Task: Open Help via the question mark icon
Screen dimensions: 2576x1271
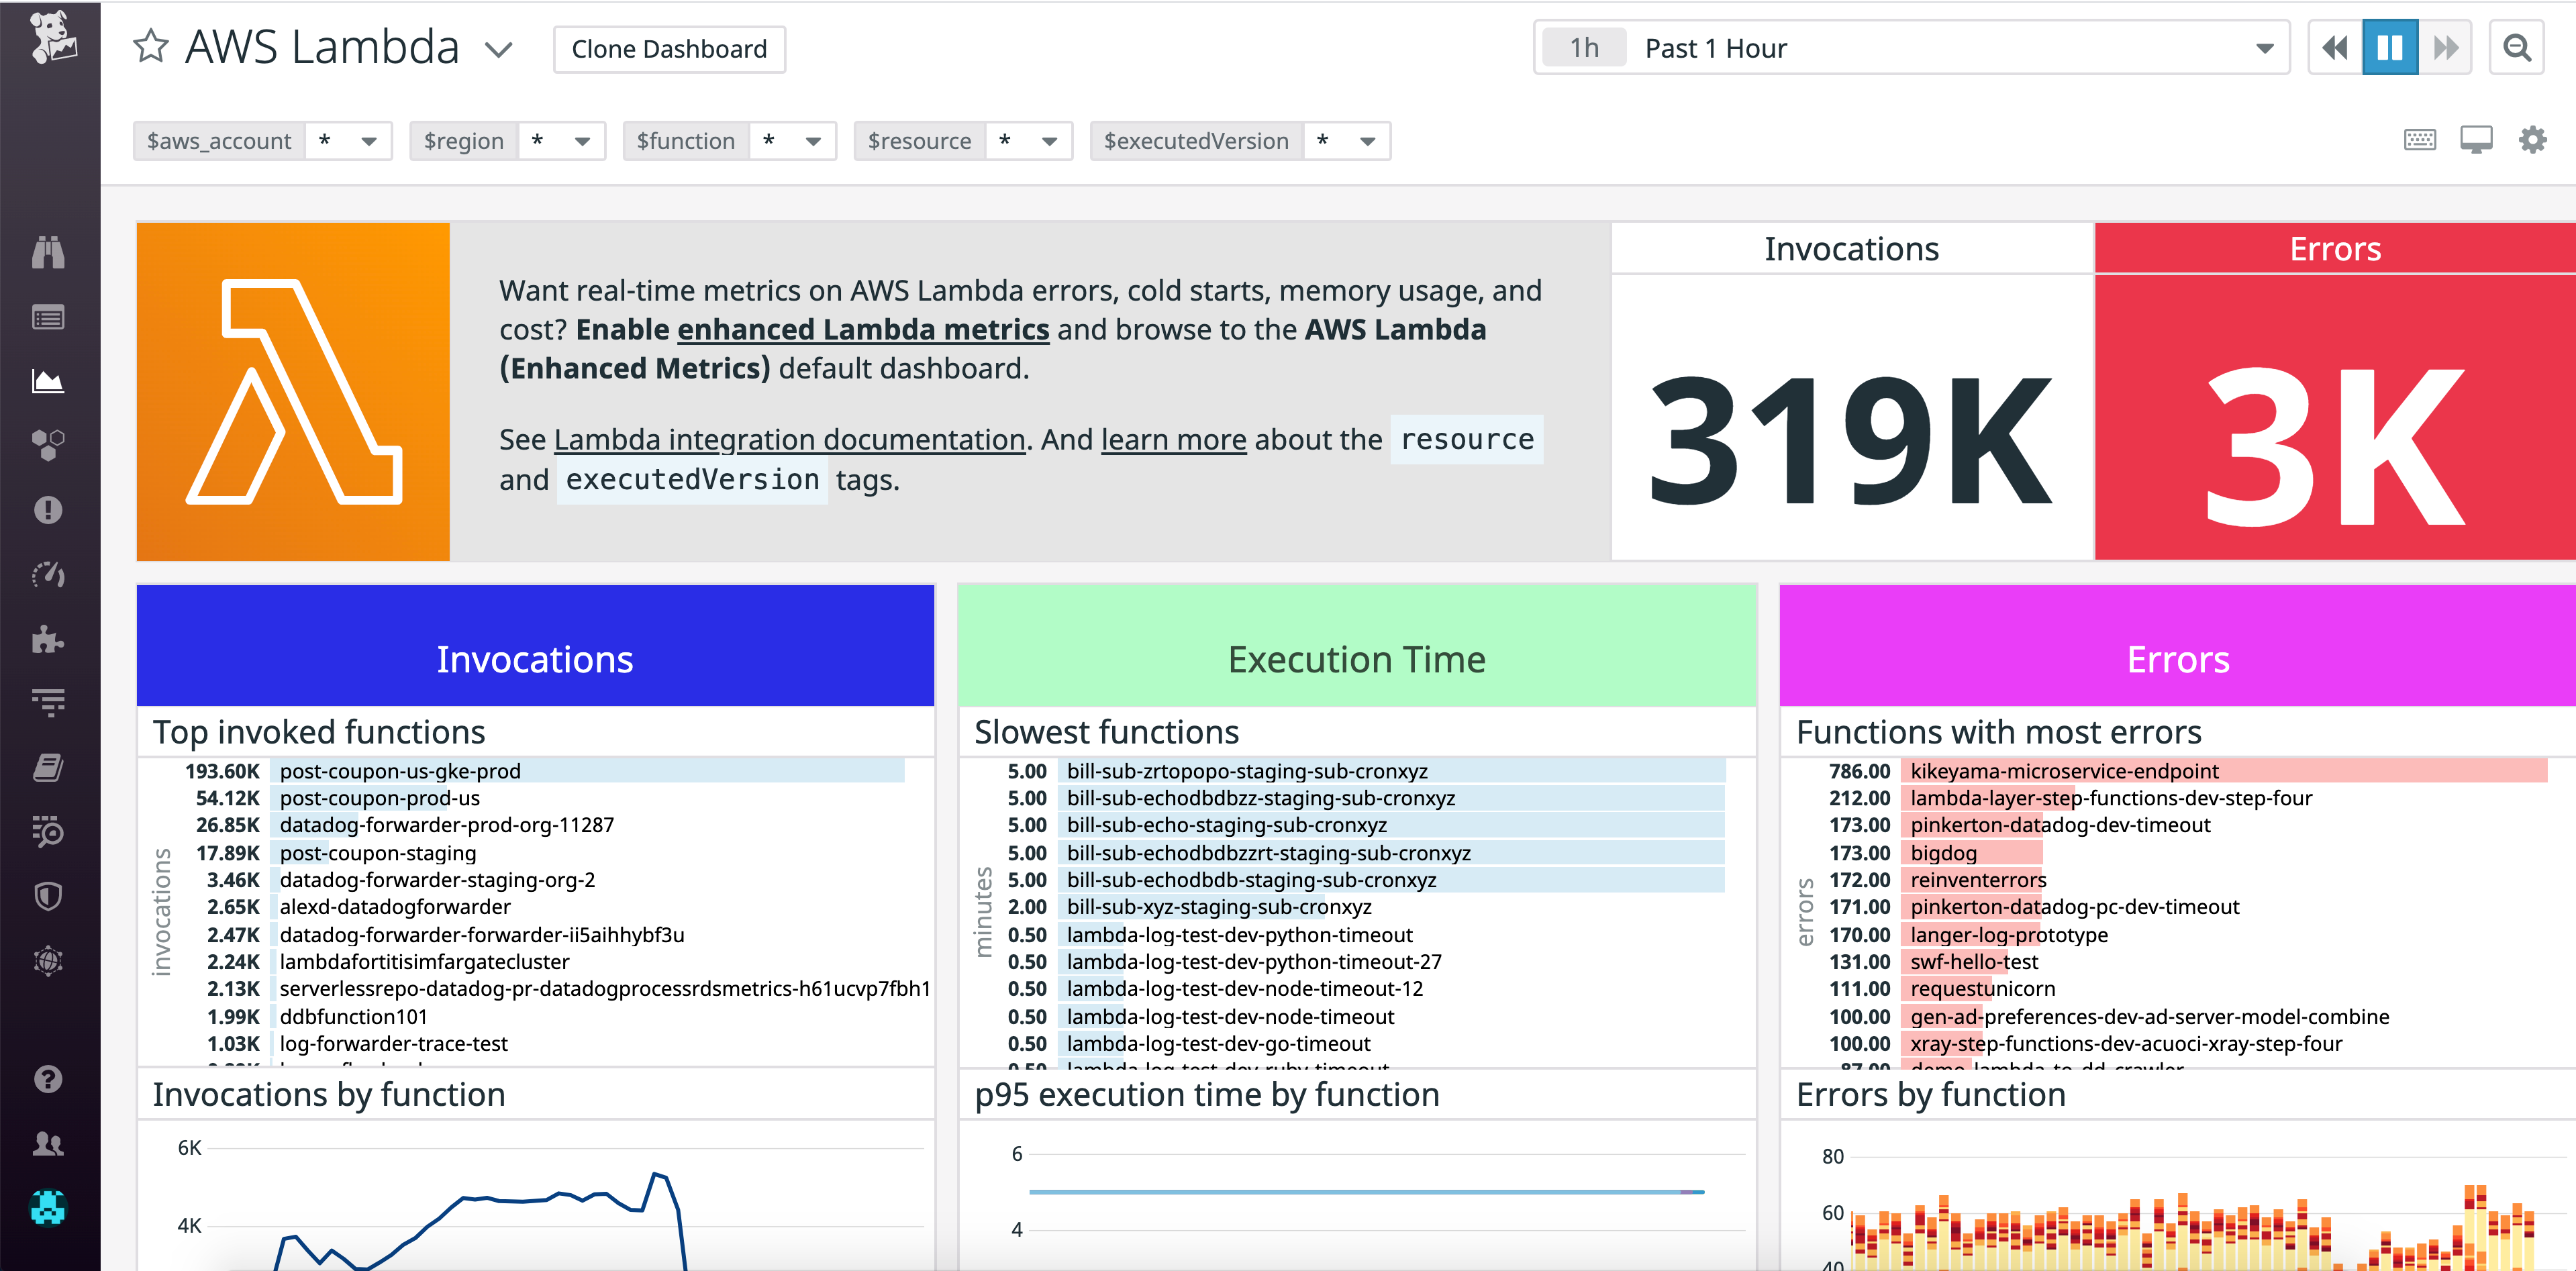Action: pyautogui.click(x=47, y=1078)
